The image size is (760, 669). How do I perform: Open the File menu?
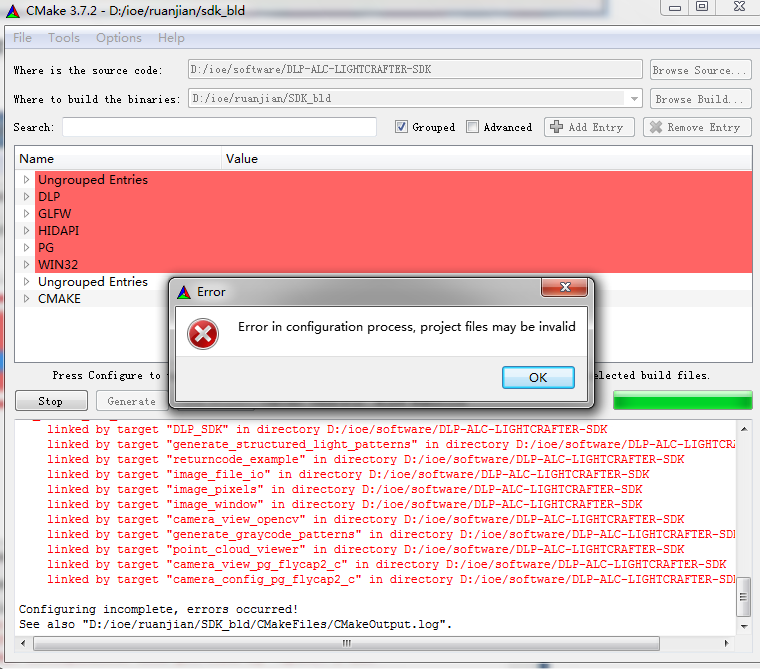(22, 38)
